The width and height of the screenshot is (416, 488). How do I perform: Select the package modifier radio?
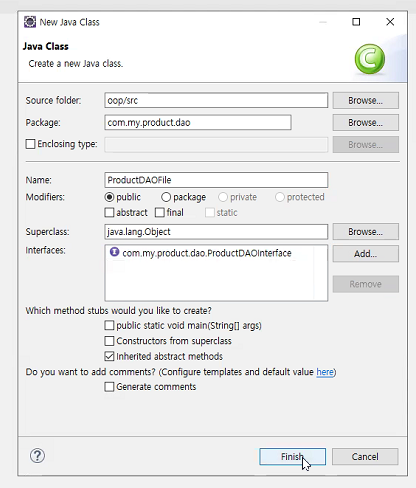pos(166,197)
